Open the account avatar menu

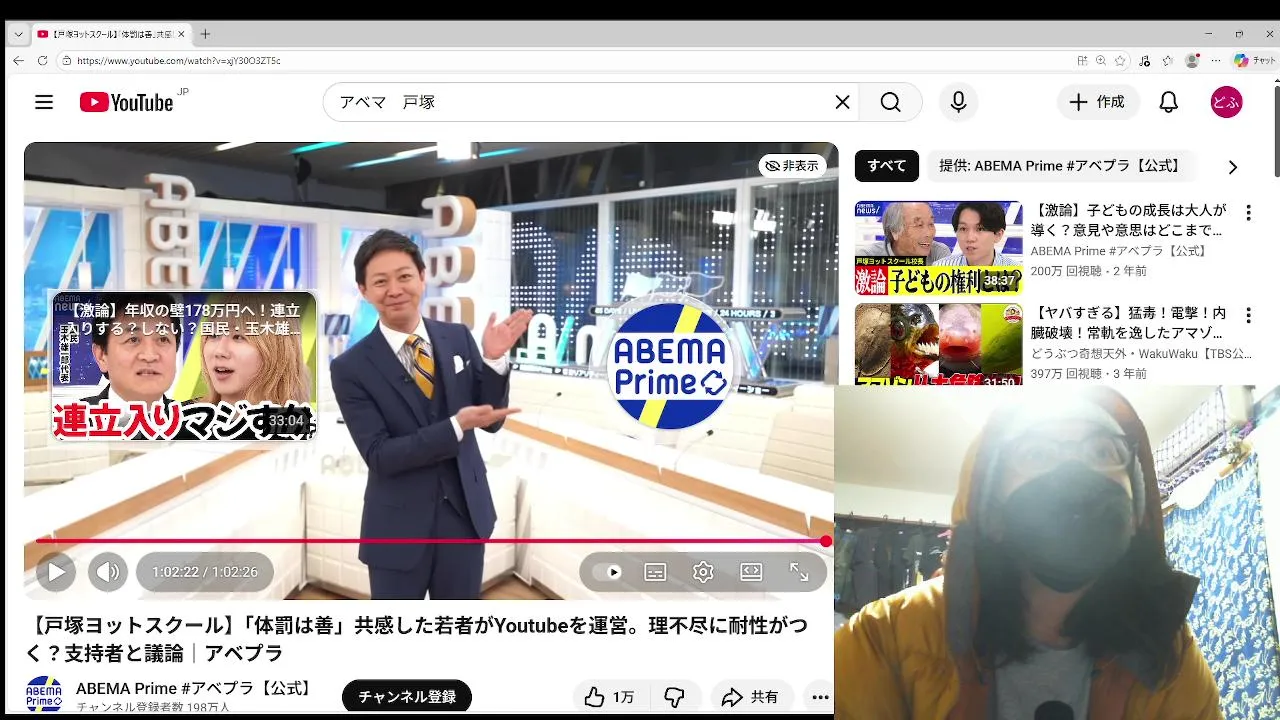(x=1226, y=102)
